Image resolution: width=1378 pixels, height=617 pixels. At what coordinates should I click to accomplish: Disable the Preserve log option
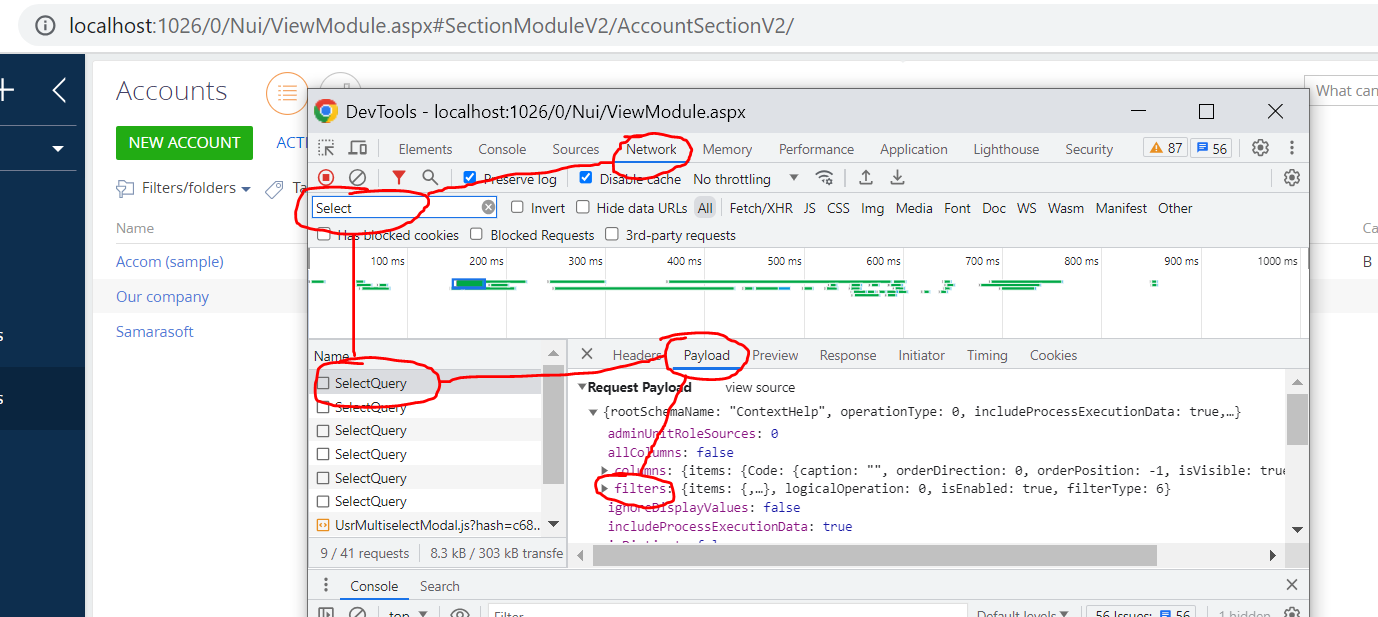pyautogui.click(x=469, y=177)
